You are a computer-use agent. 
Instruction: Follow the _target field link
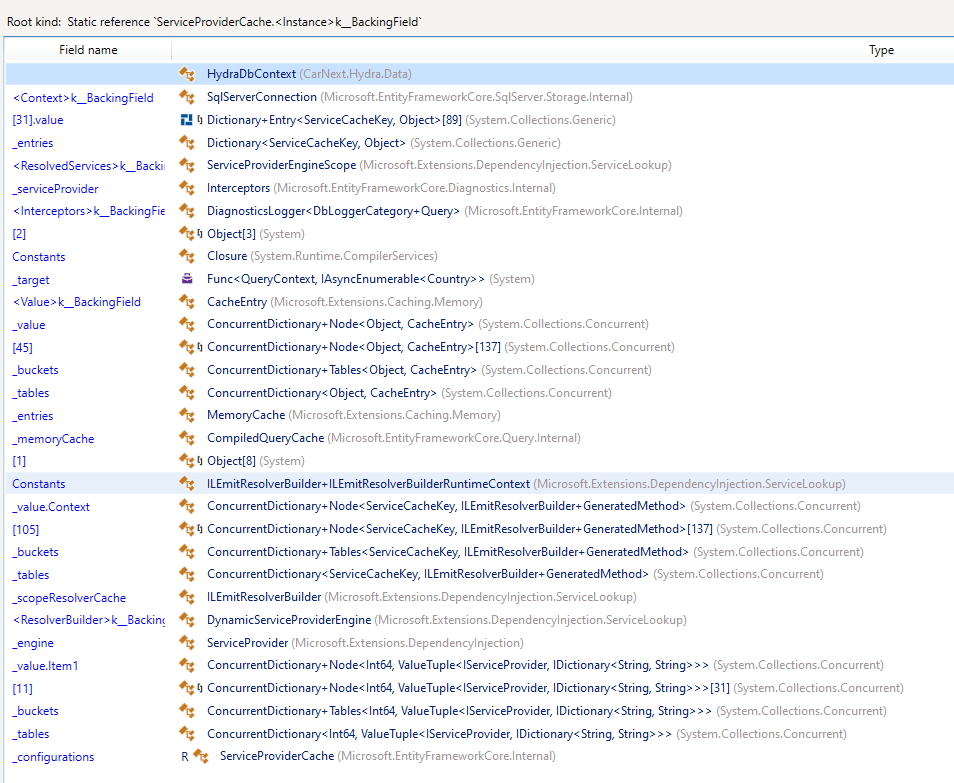[x=30, y=279]
